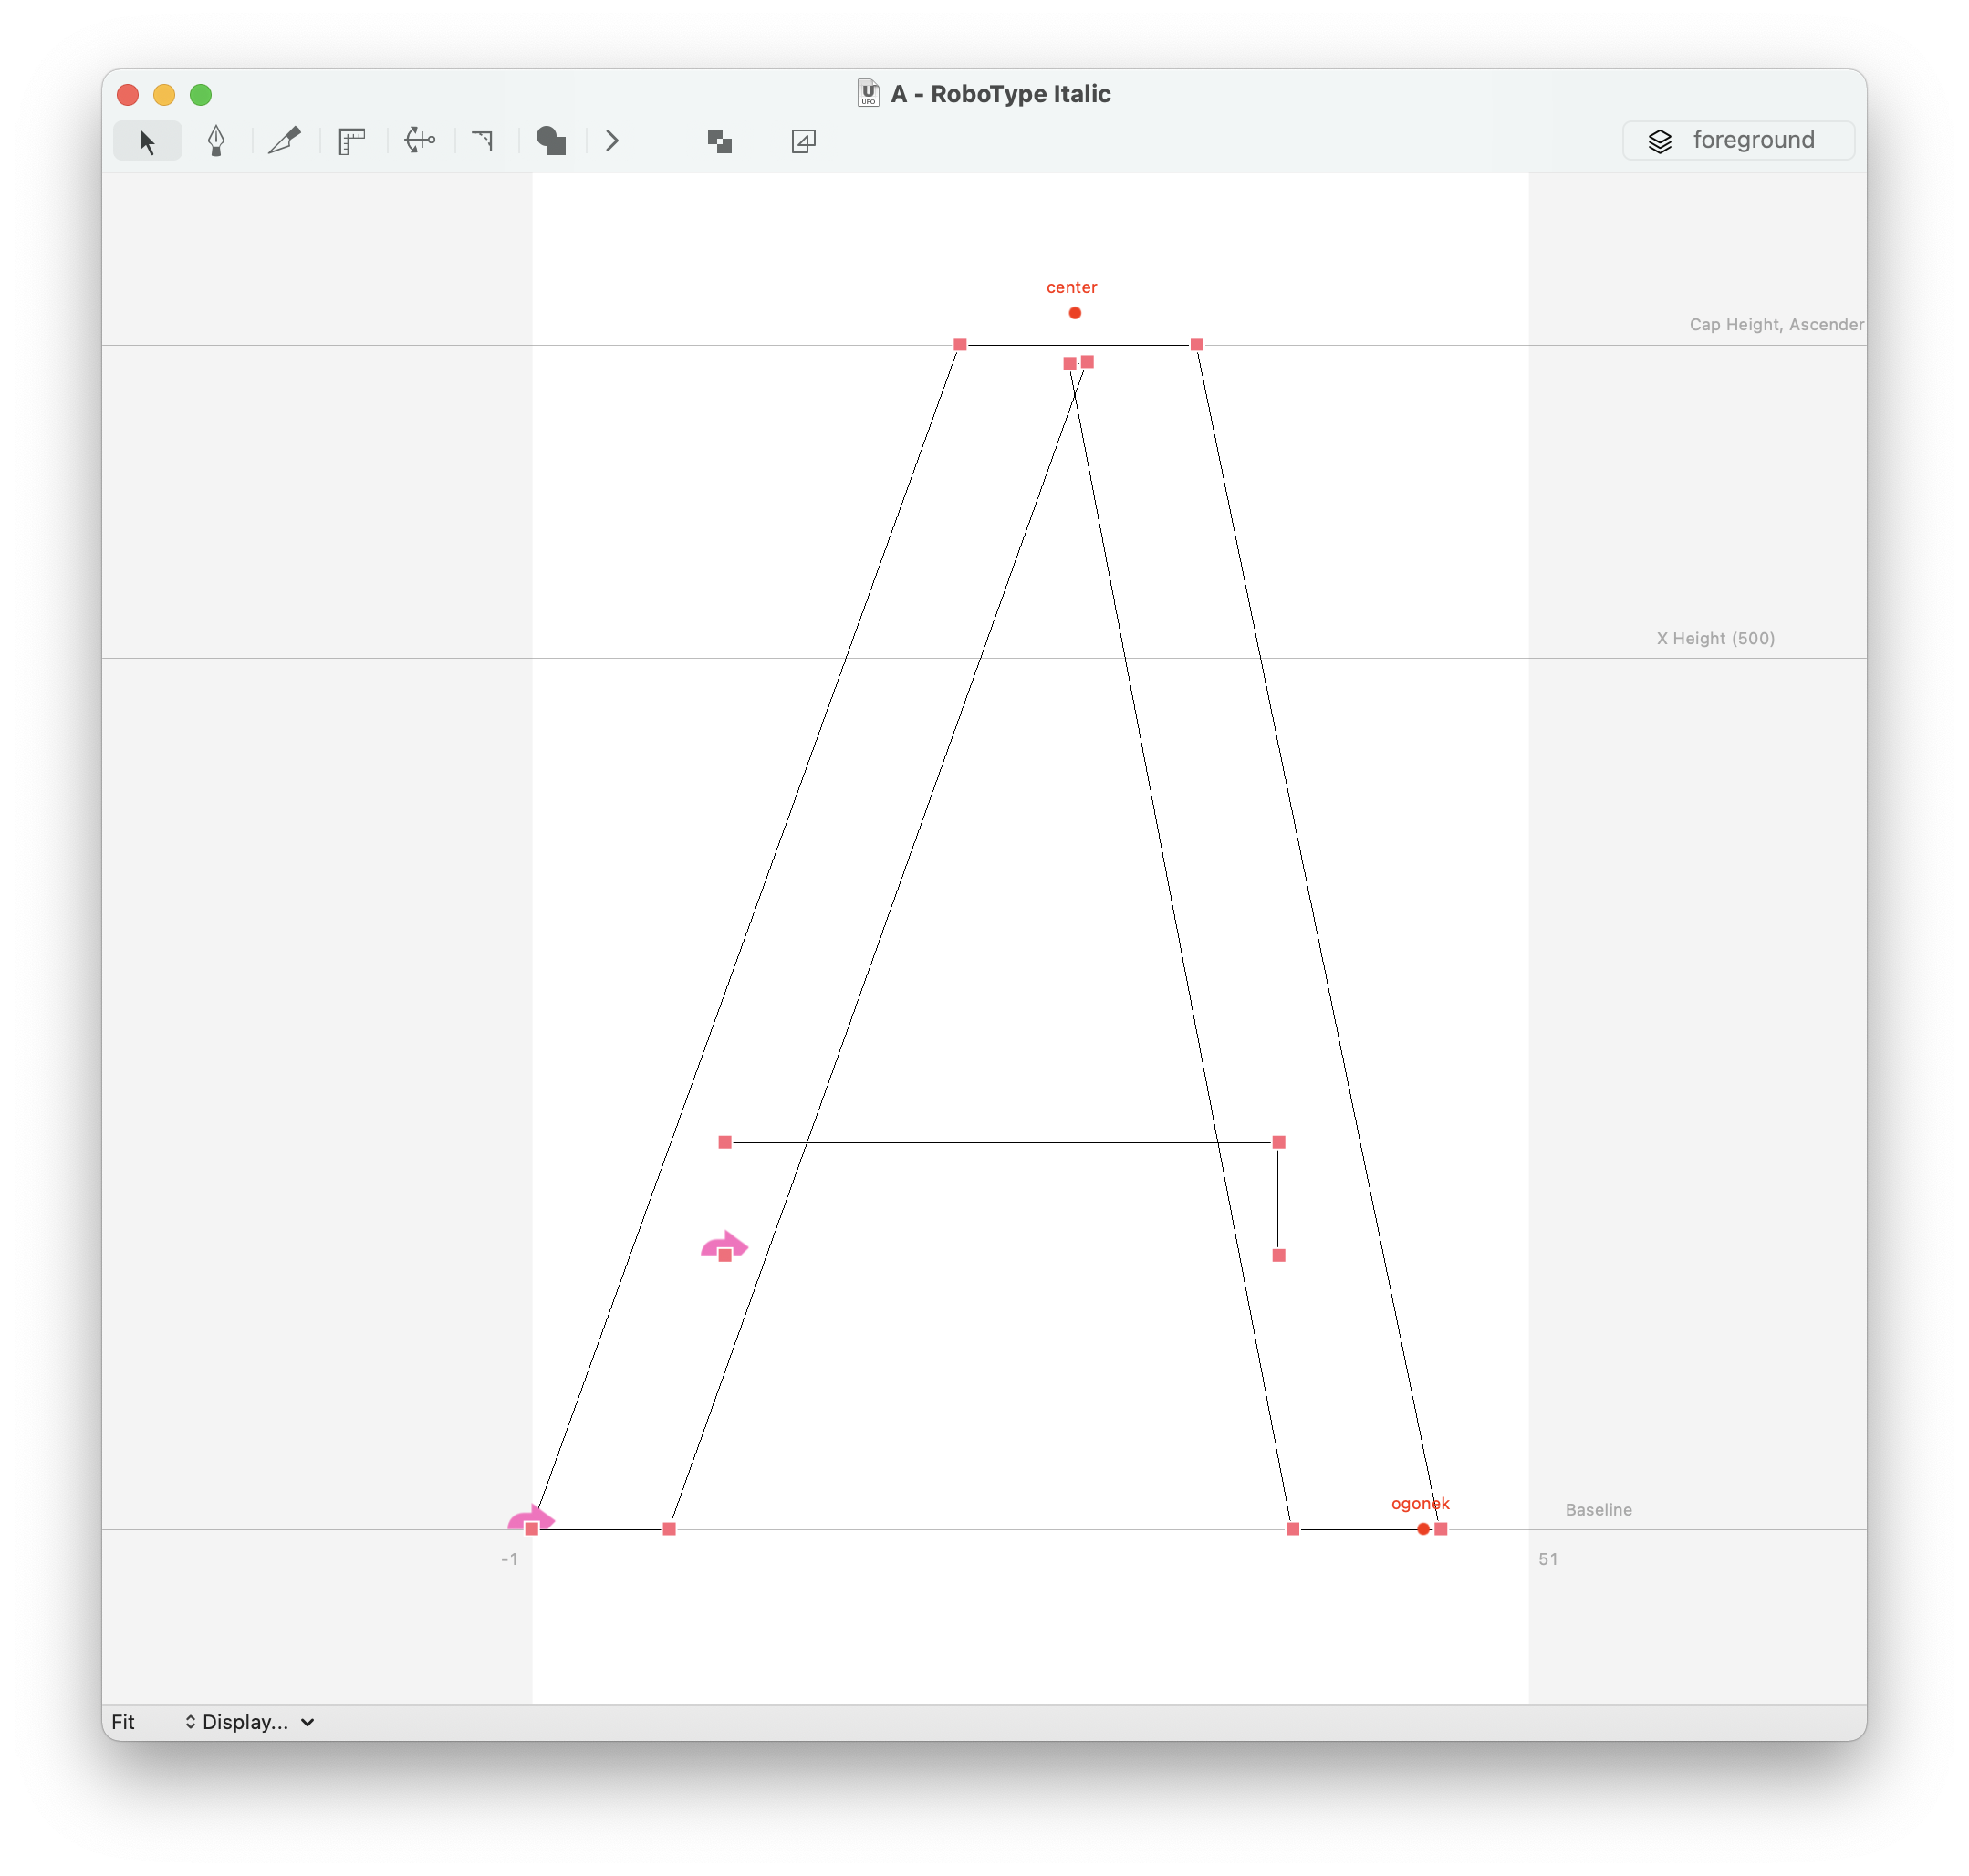Click the right sidebearing value 51
The height and width of the screenshot is (1876, 1969).
click(x=1548, y=1559)
